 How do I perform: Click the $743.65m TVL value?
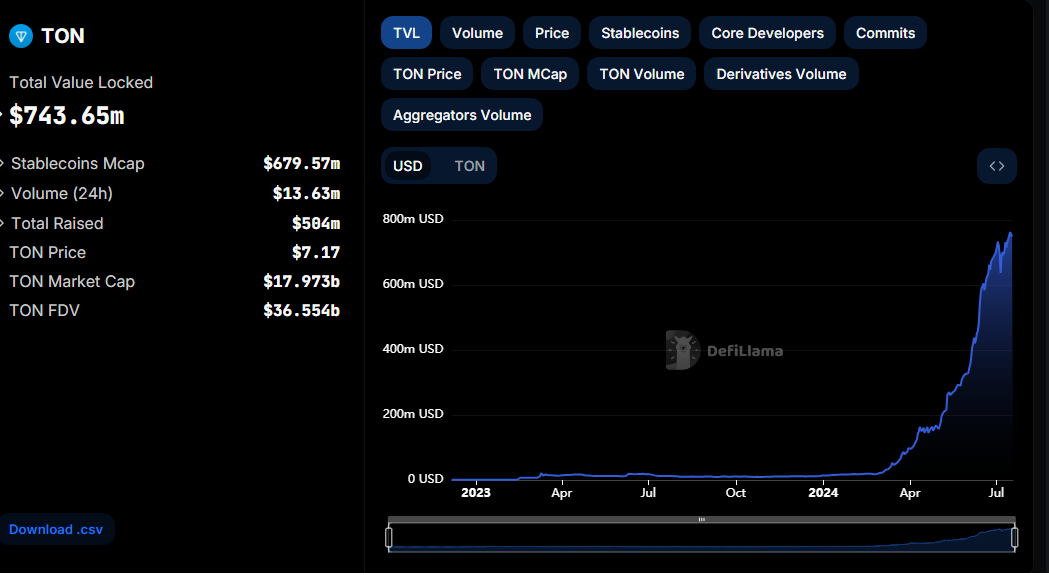67,116
